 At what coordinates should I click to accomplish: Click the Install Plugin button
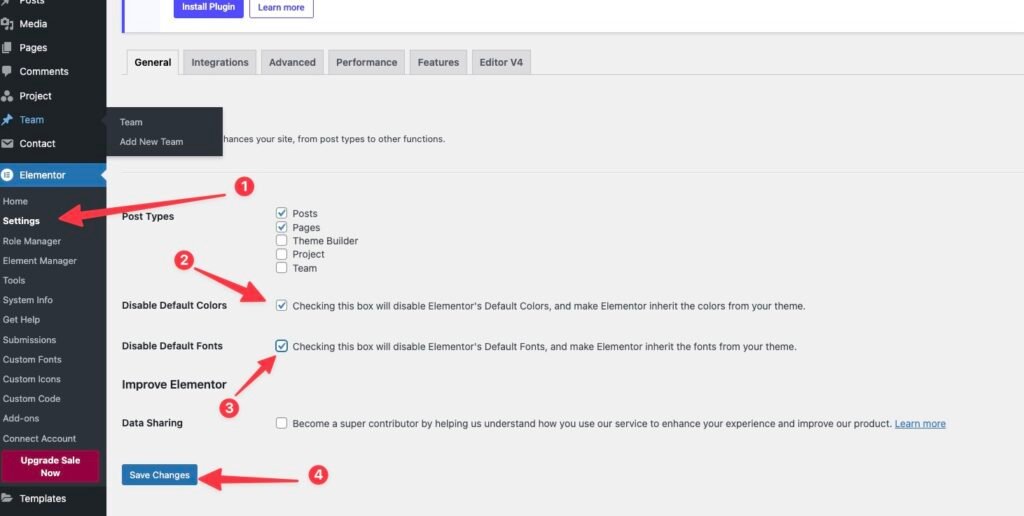pos(207,8)
